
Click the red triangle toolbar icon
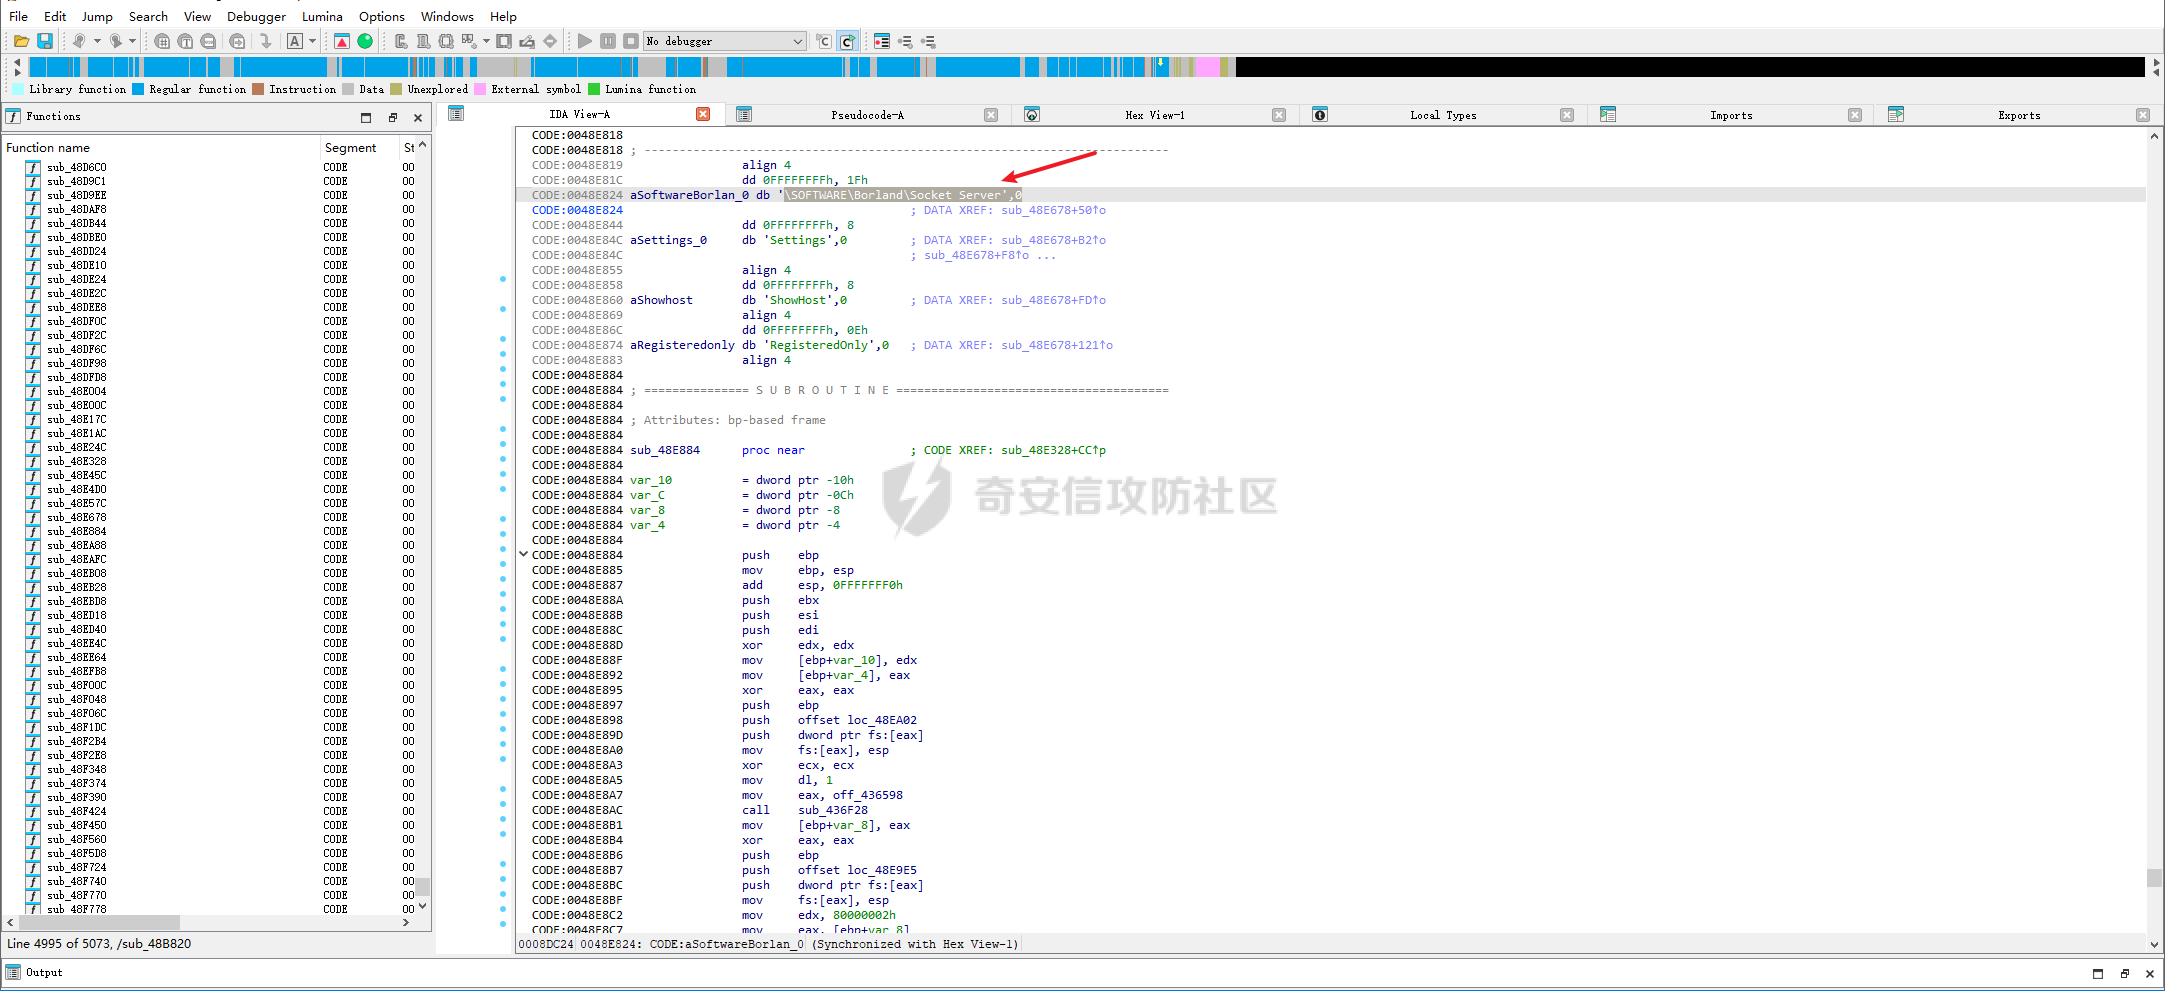click(342, 41)
